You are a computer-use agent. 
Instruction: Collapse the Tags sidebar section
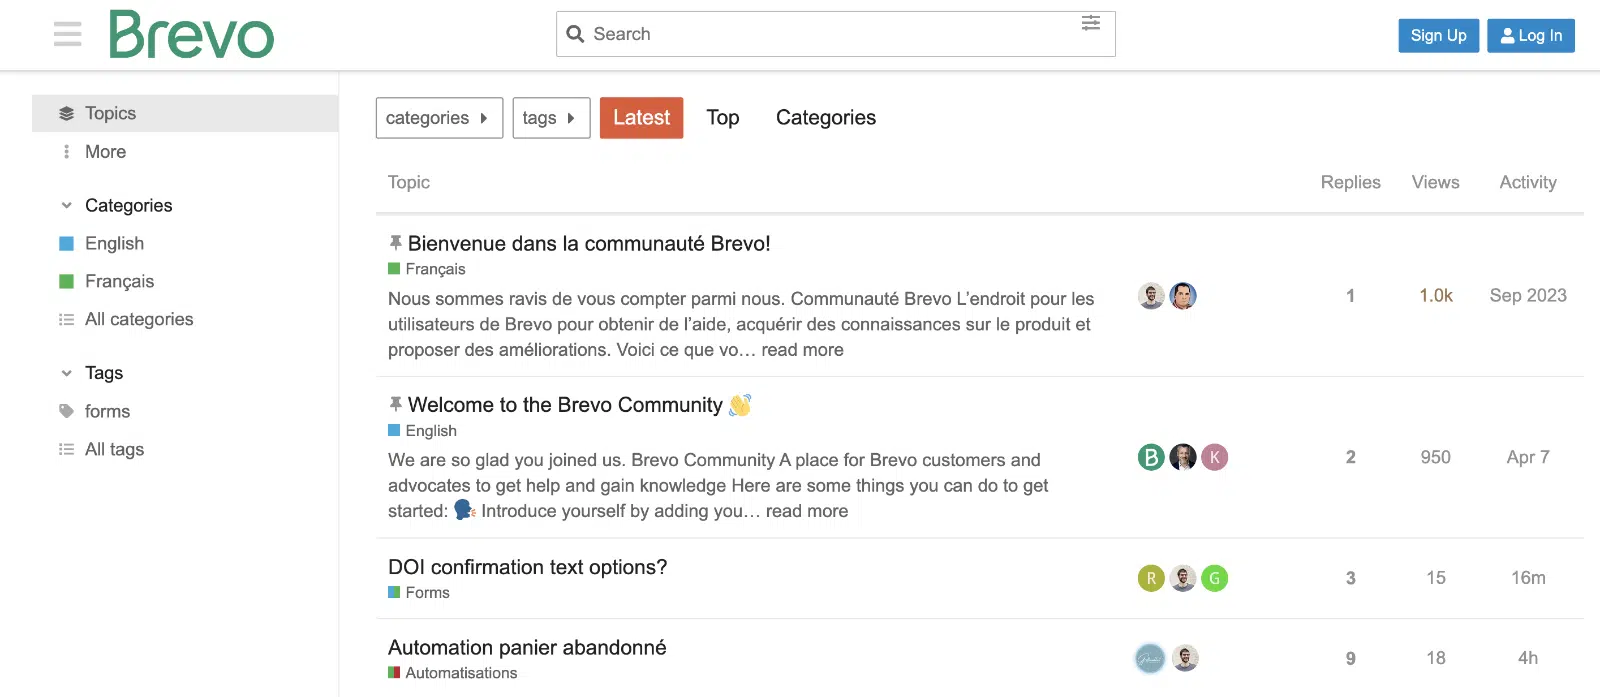(66, 373)
